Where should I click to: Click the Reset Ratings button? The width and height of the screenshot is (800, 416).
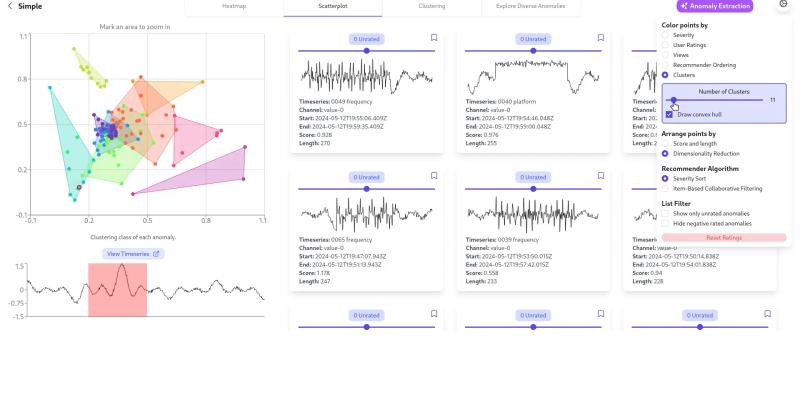(723, 238)
